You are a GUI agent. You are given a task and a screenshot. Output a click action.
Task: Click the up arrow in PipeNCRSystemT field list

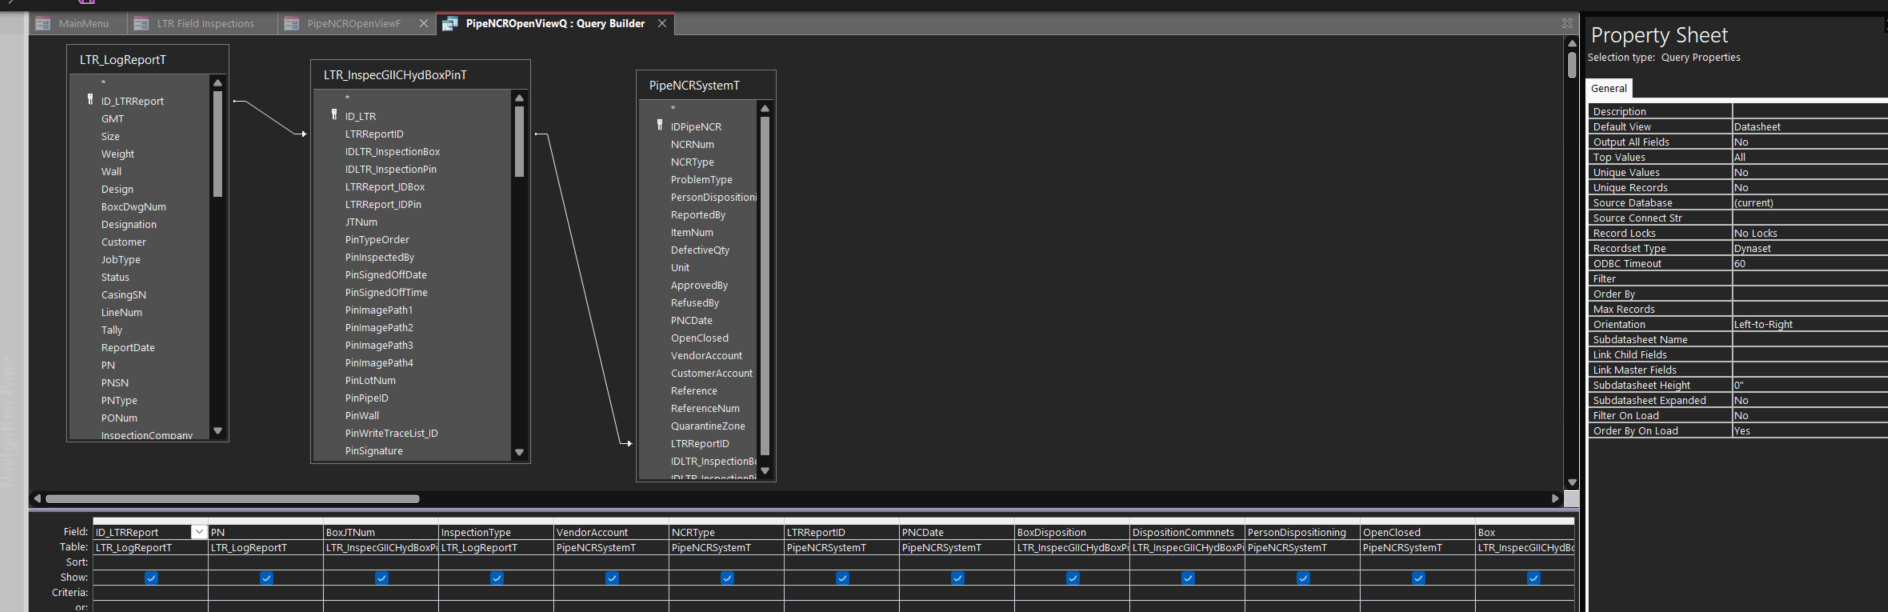pyautogui.click(x=765, y=108)
